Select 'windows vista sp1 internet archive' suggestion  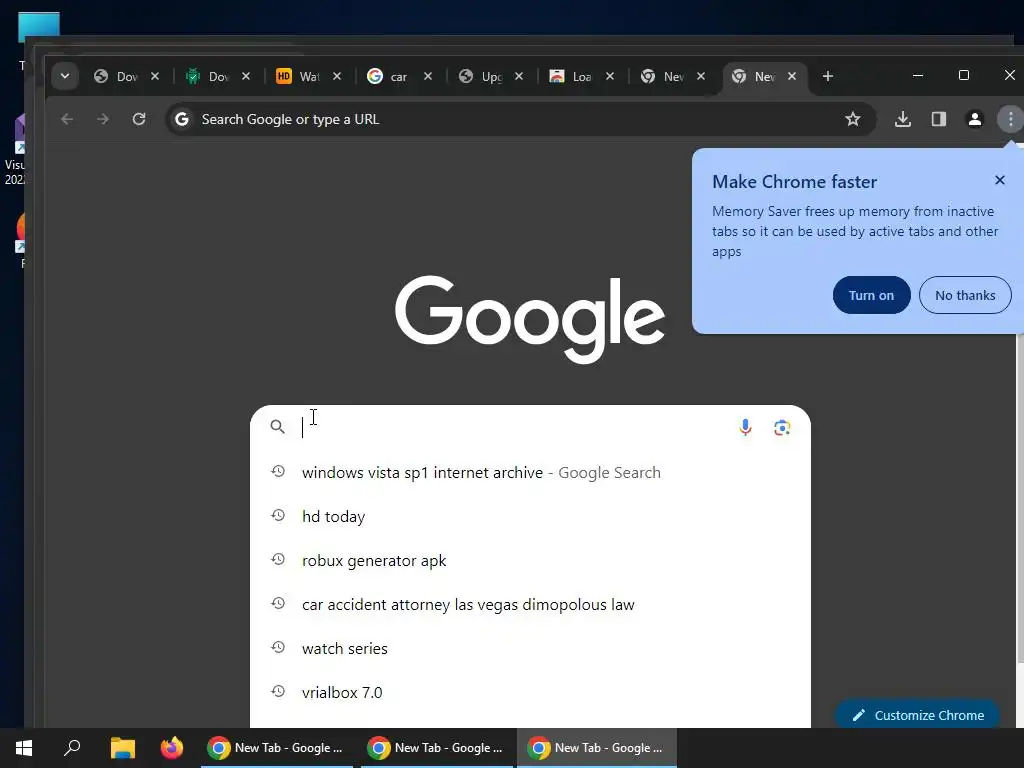point(530,472)
